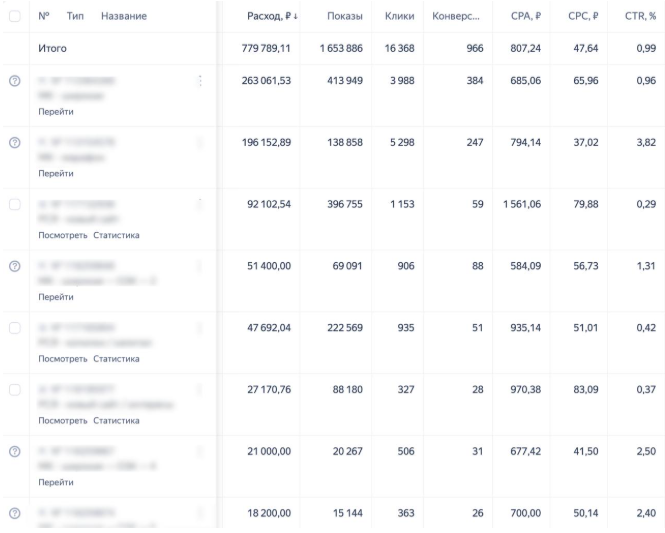Click the question-mark icon beside the 51 400,00 campaign
The width and height of the screenshot is (665, 533).
point(14,266)
